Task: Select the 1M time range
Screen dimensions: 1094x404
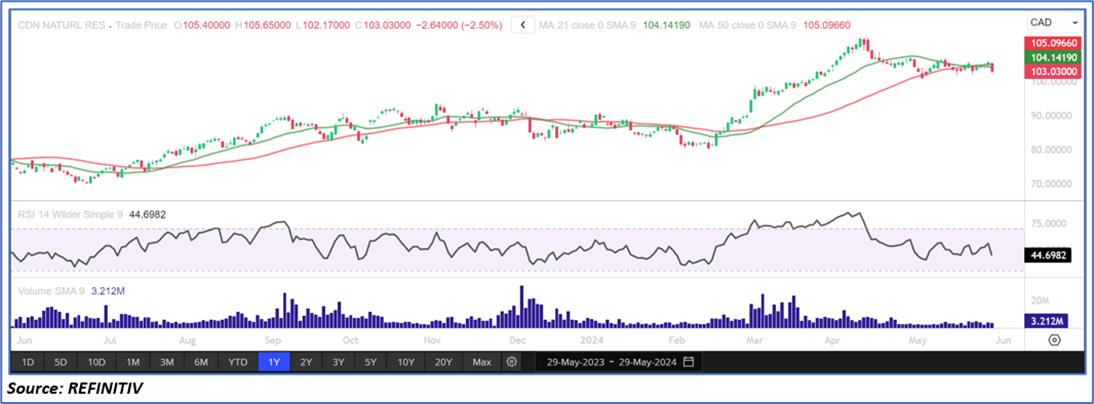Action: tap(133, 362)
